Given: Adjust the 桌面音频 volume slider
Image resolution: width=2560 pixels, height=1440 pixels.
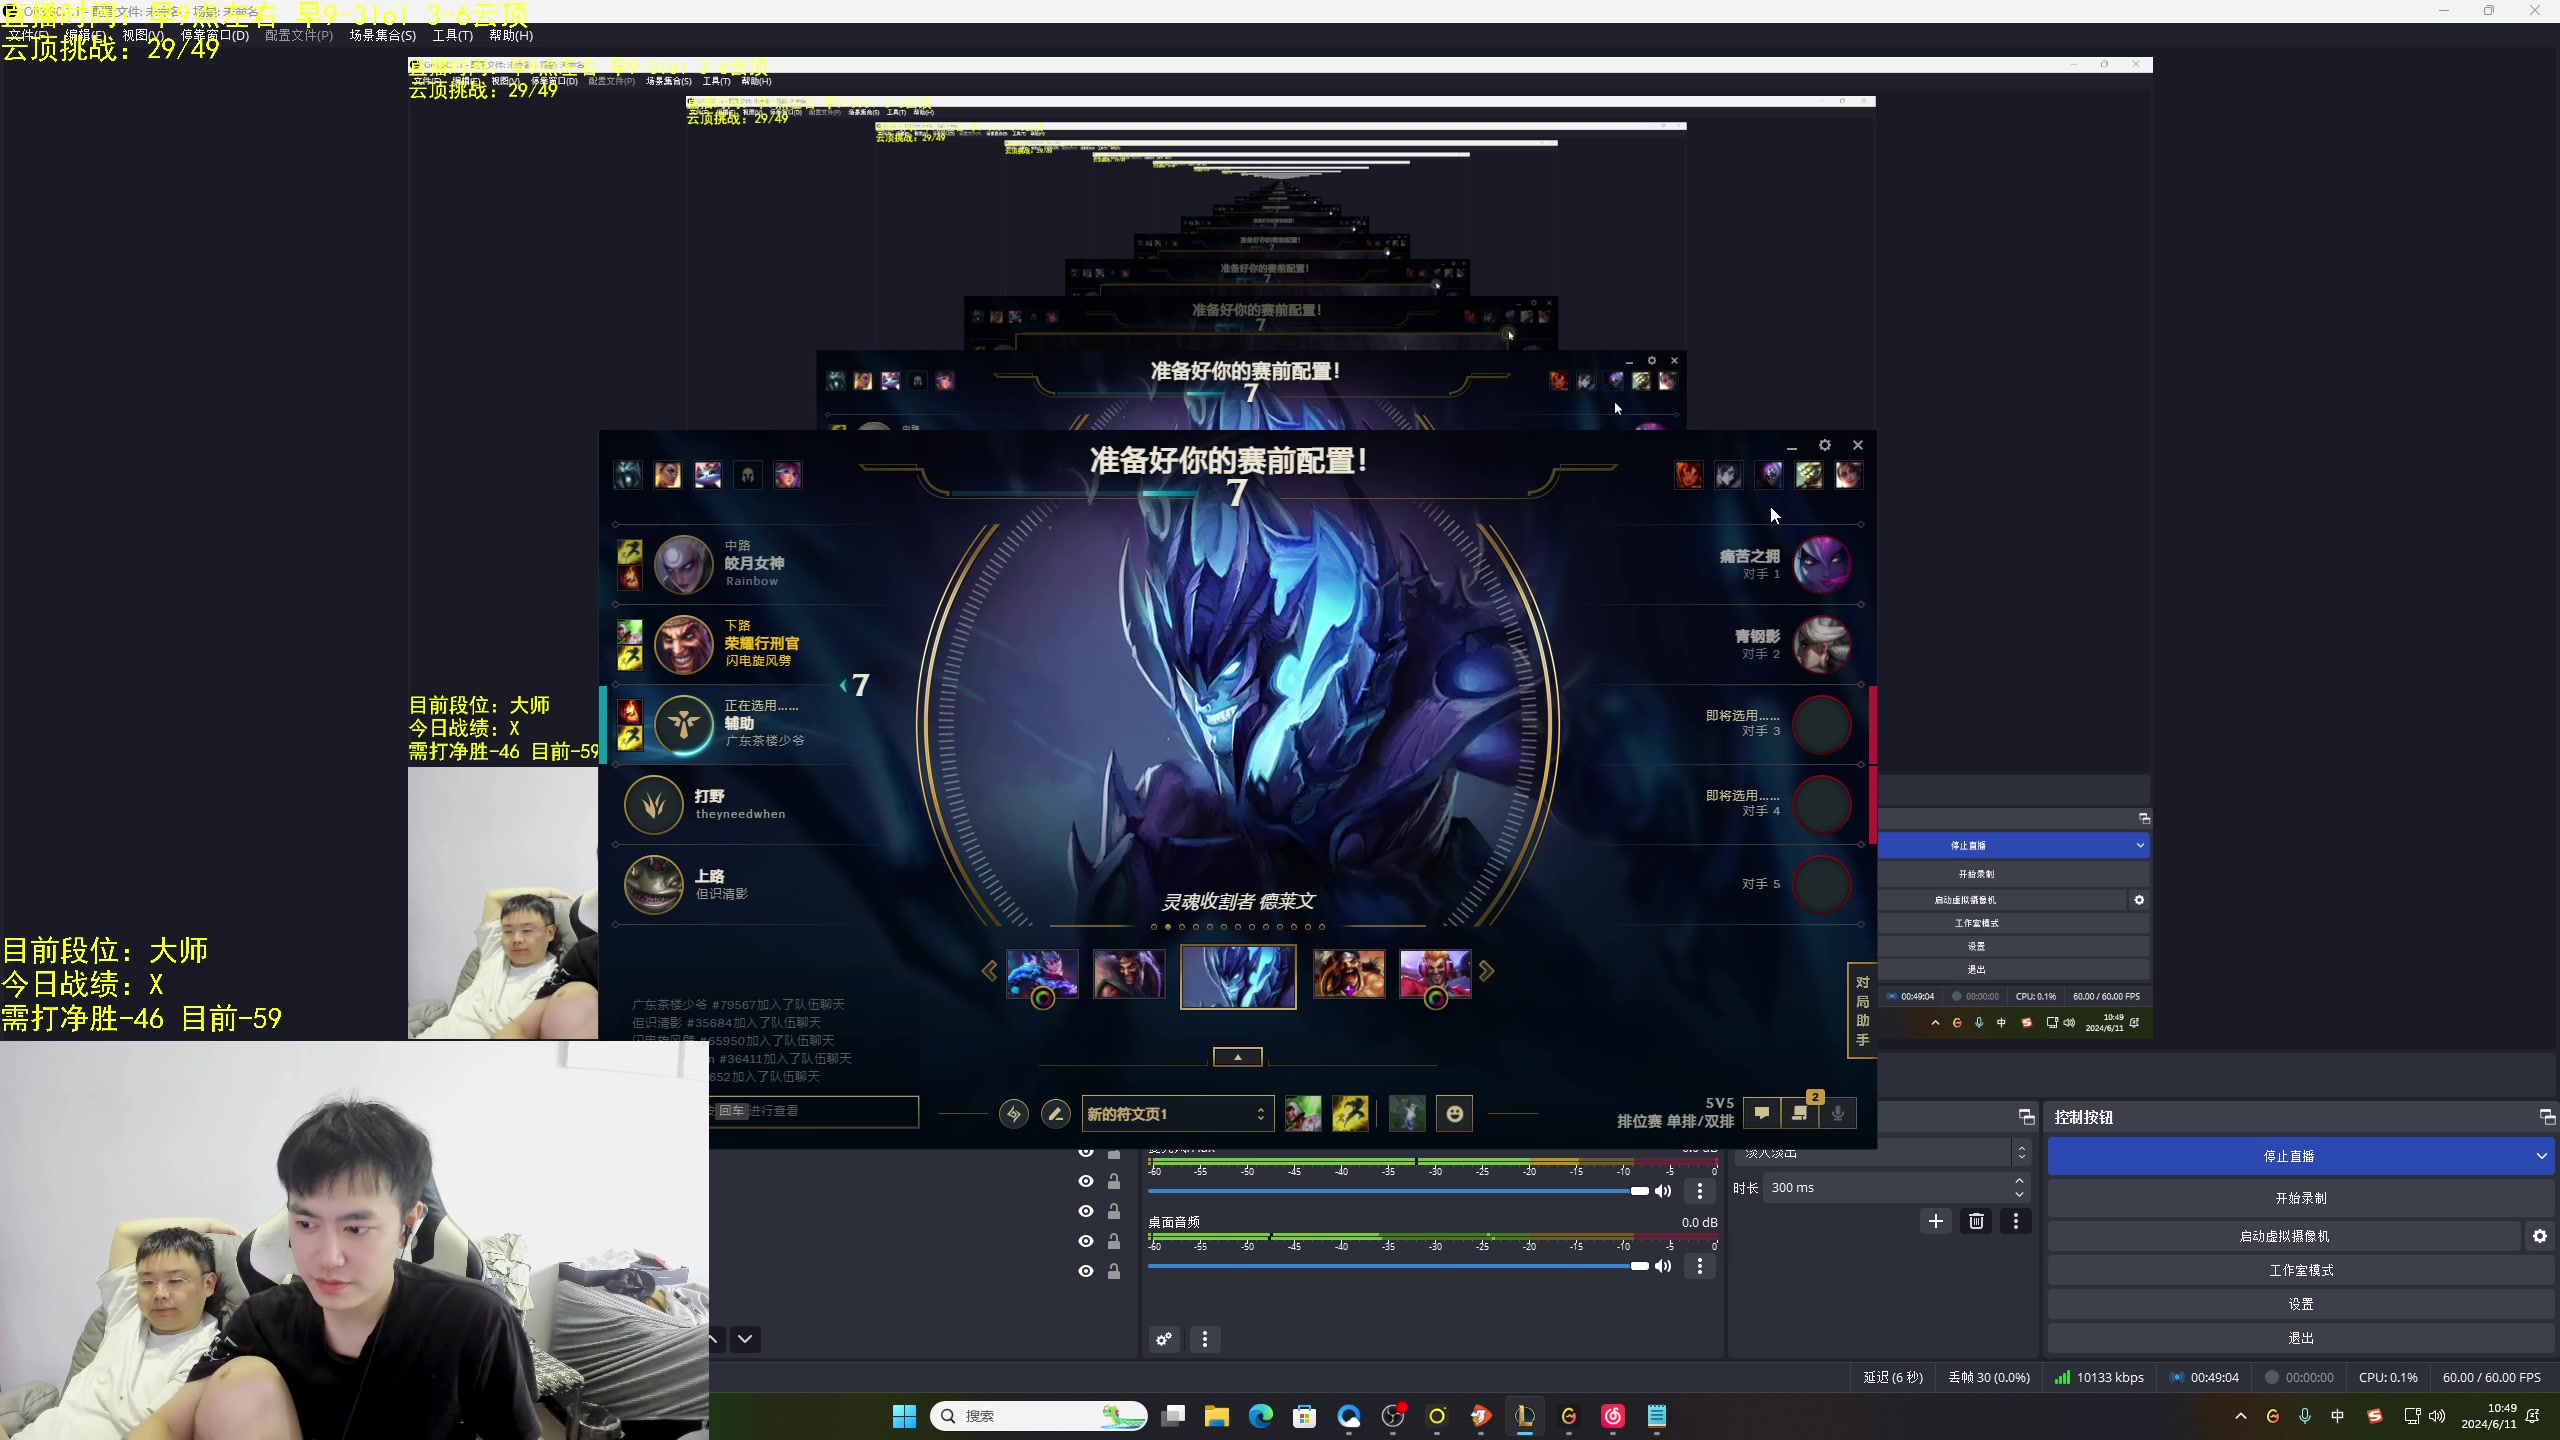Looking at the screenshot, I should point(1398,1266).
